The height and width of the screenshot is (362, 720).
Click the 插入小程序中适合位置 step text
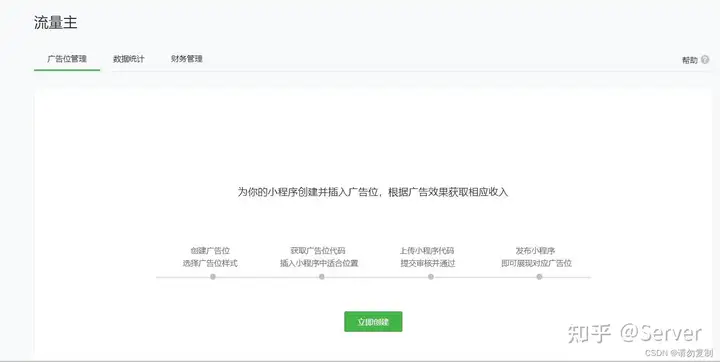319,263
